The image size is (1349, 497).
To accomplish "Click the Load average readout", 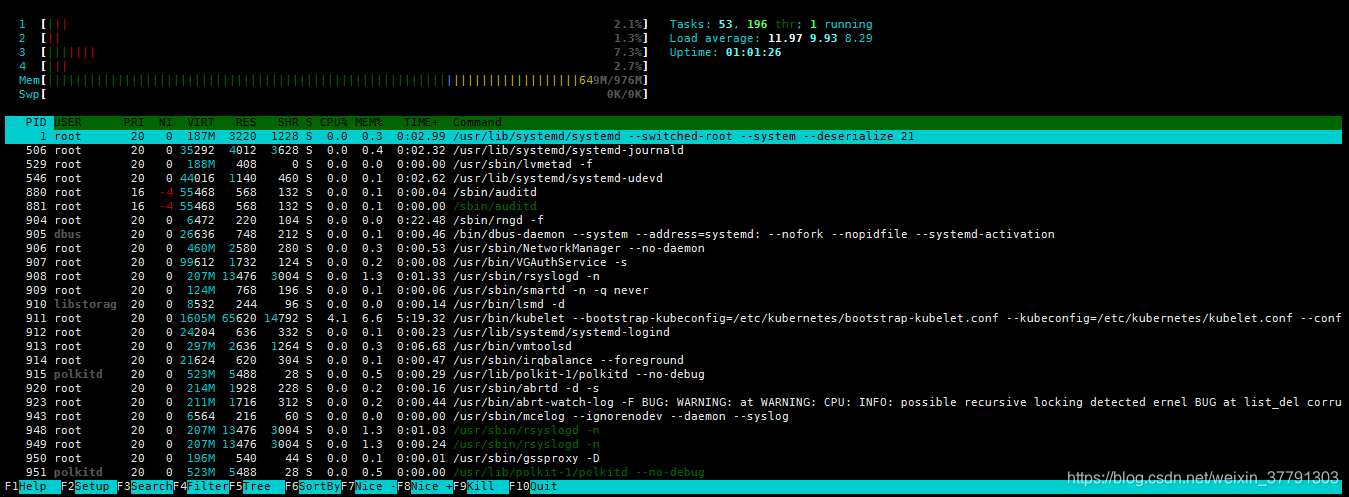I will click(x=771, y=38).
